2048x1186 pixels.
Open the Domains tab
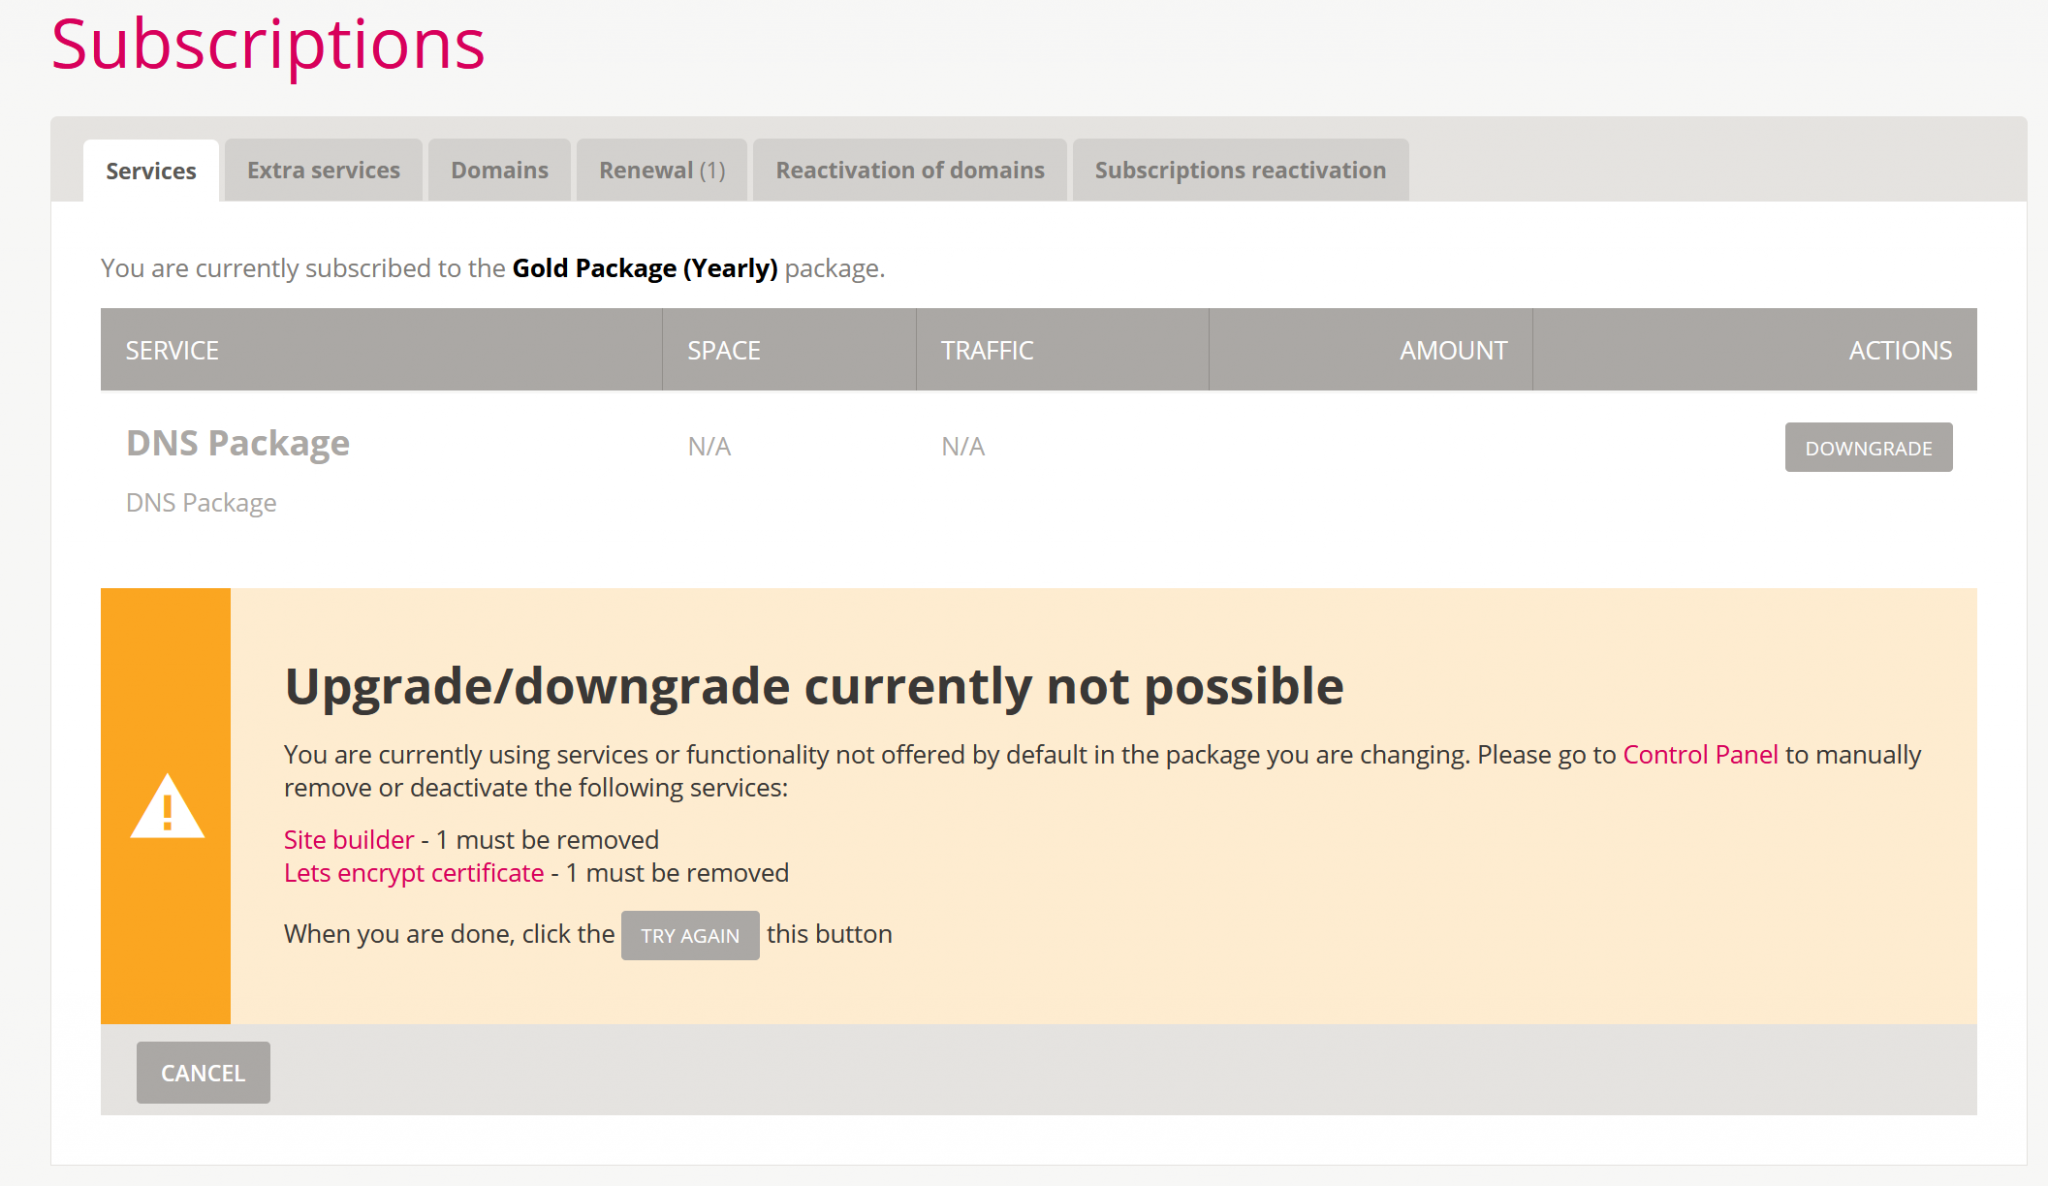pos(499,170)
